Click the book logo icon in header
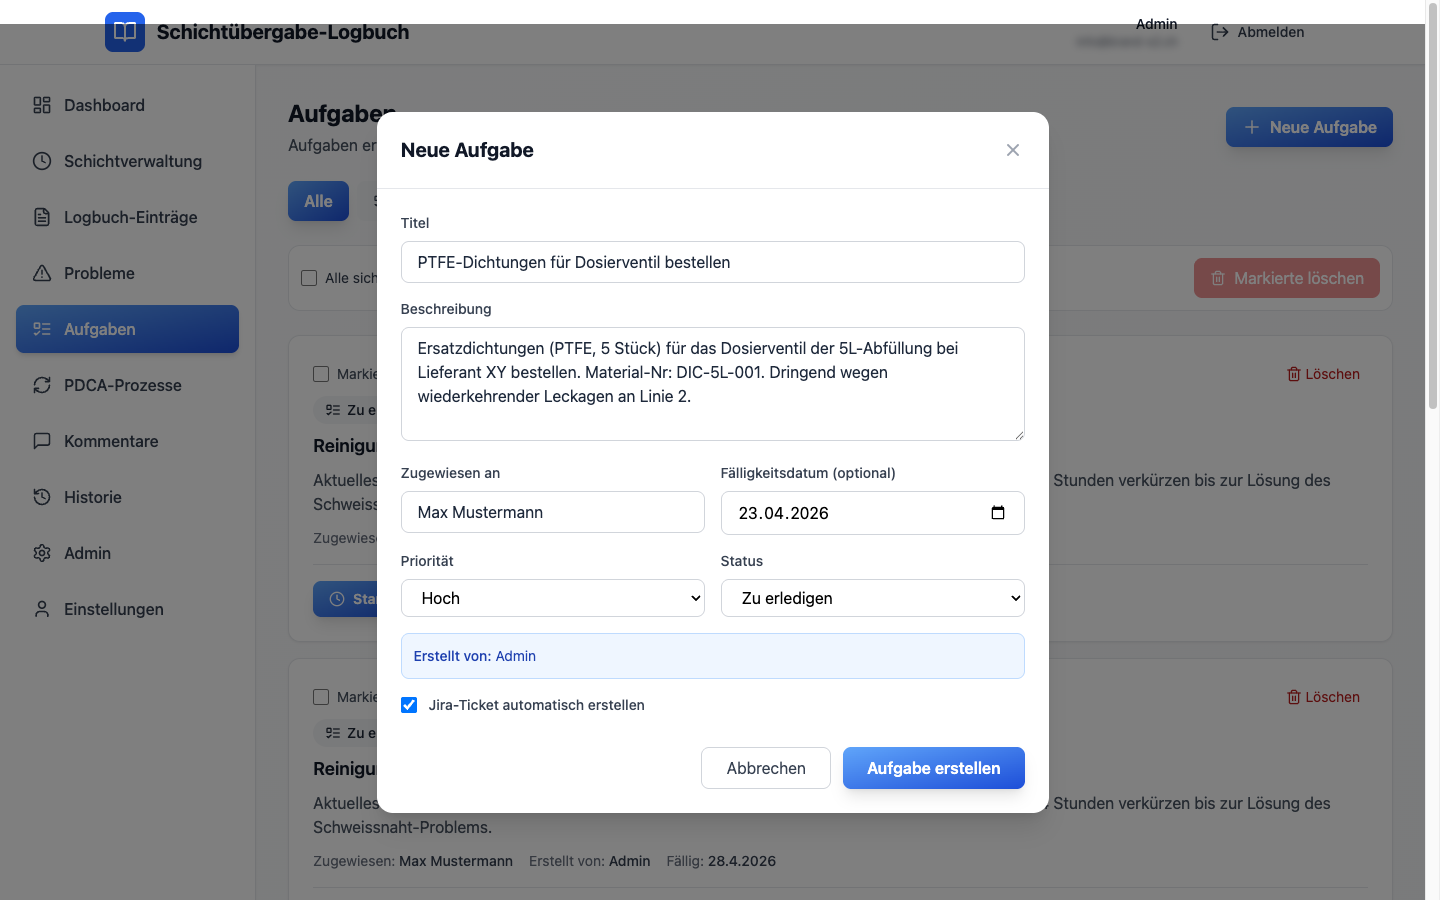 tap(125, 32)
